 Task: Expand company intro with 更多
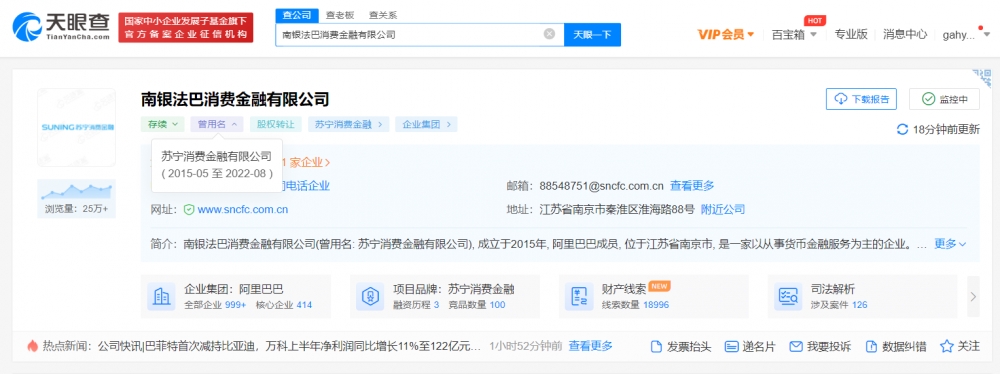[x=950, y=244]
